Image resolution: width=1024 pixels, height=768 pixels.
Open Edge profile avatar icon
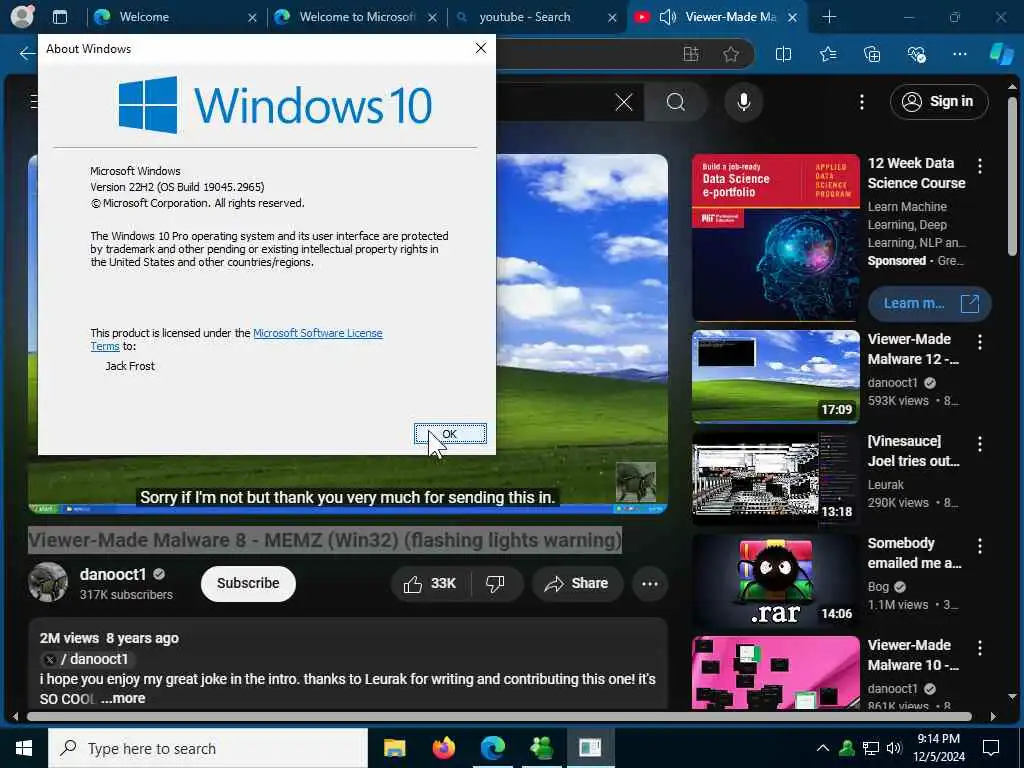click(x=22, y=17)
